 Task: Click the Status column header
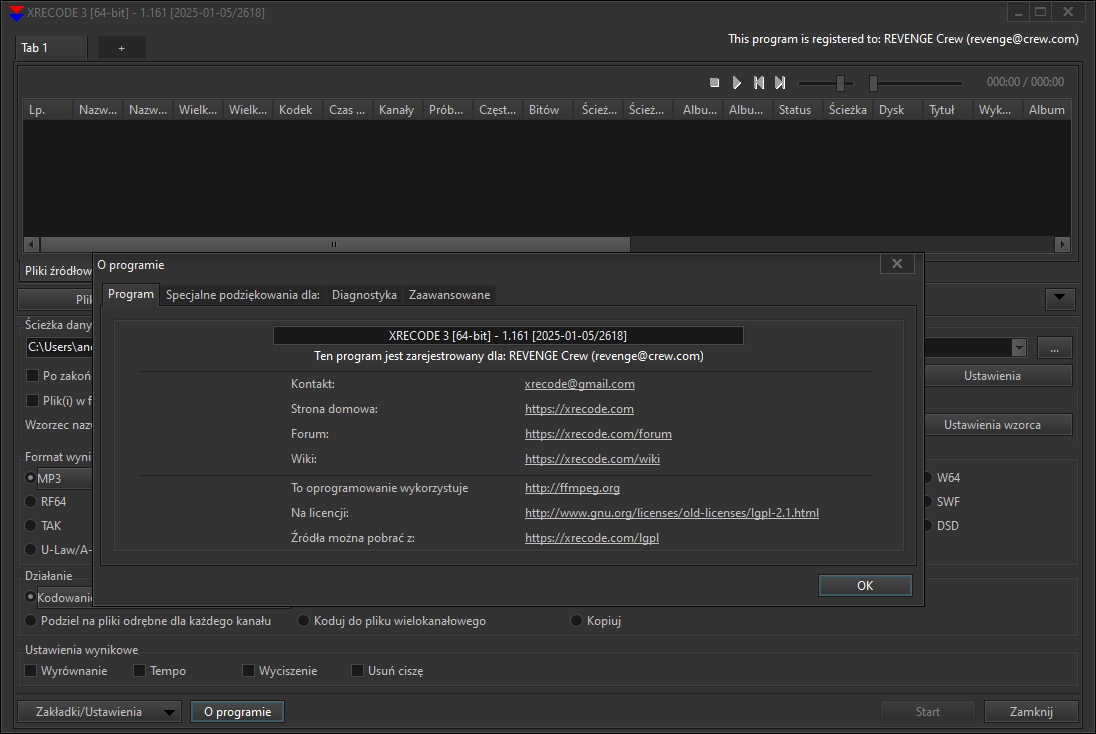click(x=798, y=110)
